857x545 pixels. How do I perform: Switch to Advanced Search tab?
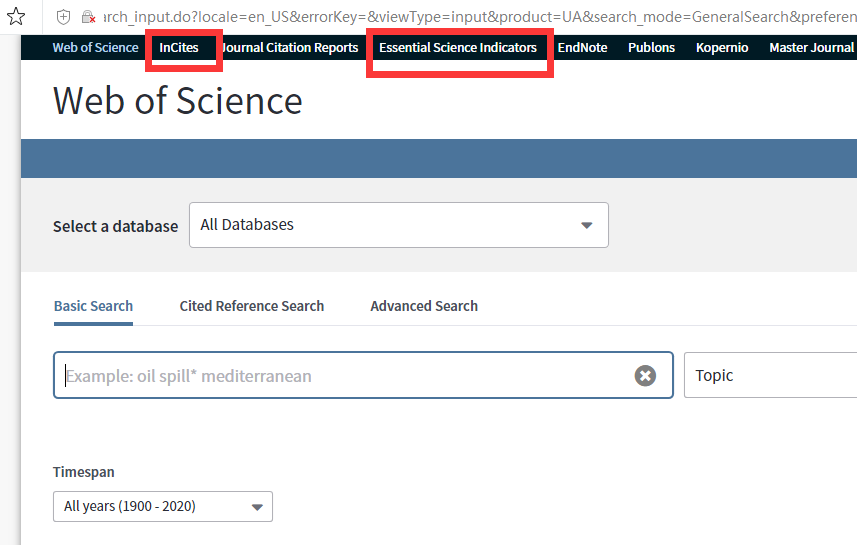coord(424,306)
